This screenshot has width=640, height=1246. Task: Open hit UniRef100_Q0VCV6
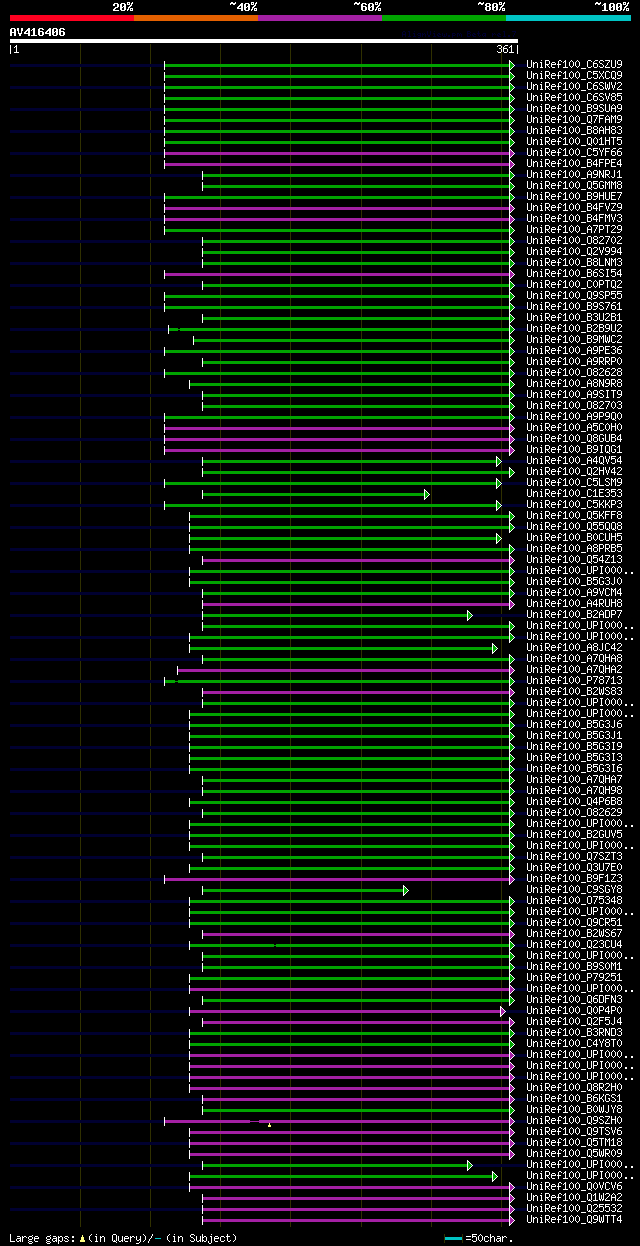click(574, 1187)
